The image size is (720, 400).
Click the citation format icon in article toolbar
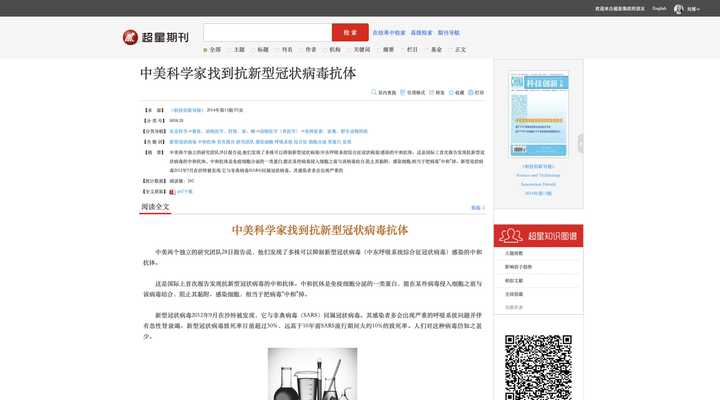(x=403, y=92)
